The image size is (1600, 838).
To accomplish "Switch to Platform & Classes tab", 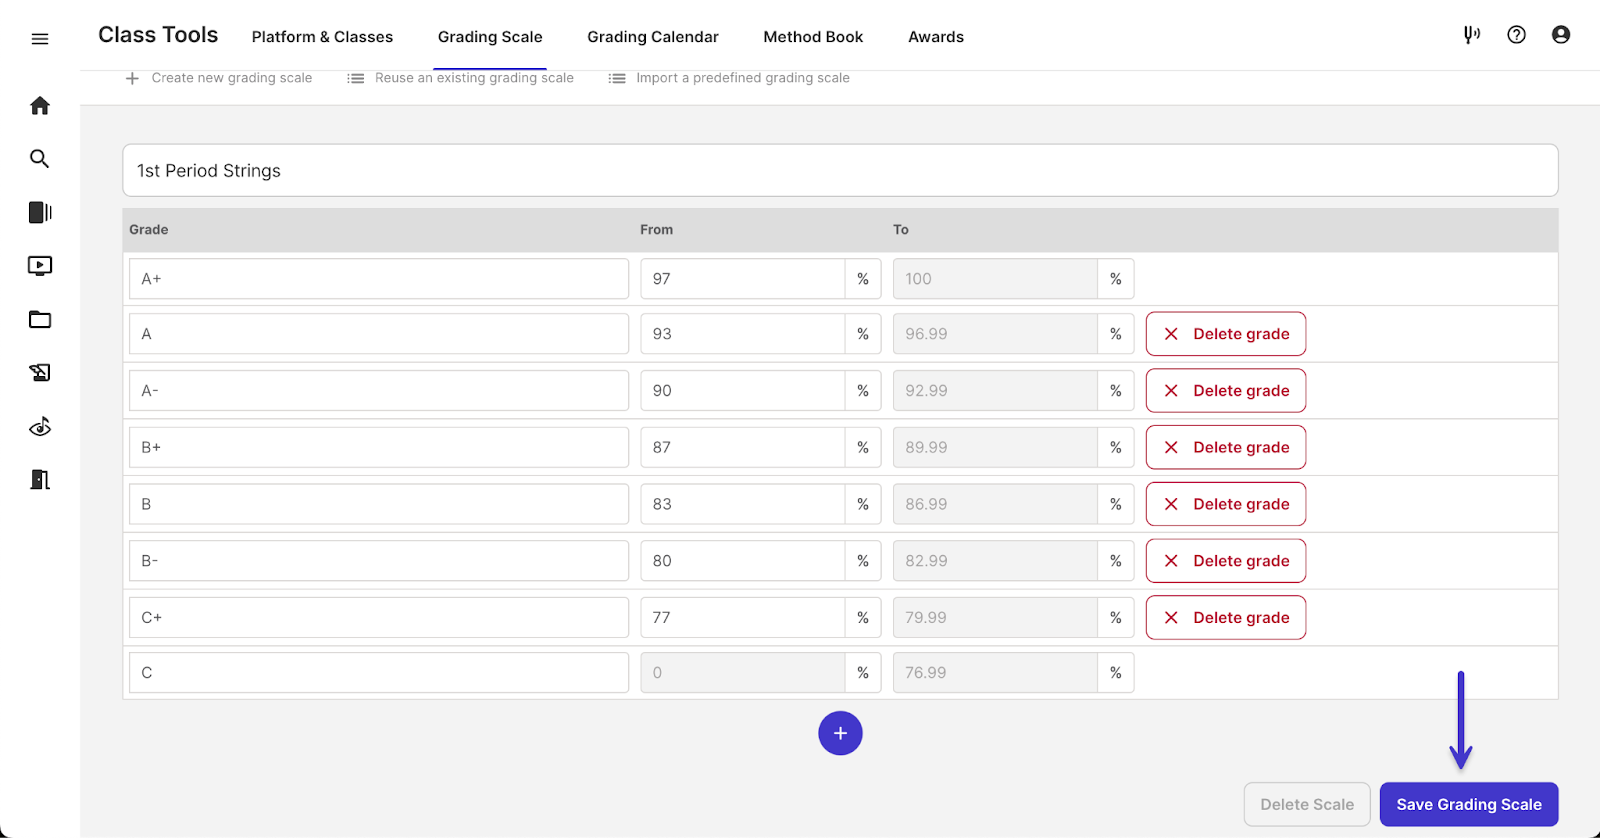I will coord(322,37).
